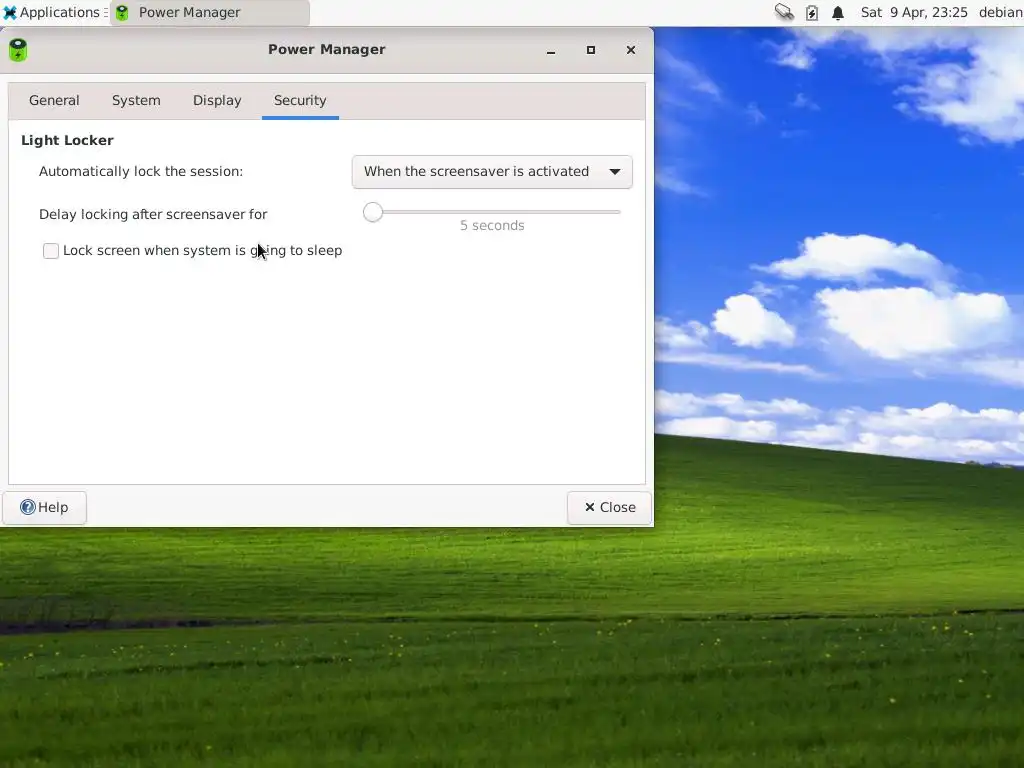Close the Power Manager window via titlebar X
Viewport: 1024px width, 768px height.
point(631,50)
